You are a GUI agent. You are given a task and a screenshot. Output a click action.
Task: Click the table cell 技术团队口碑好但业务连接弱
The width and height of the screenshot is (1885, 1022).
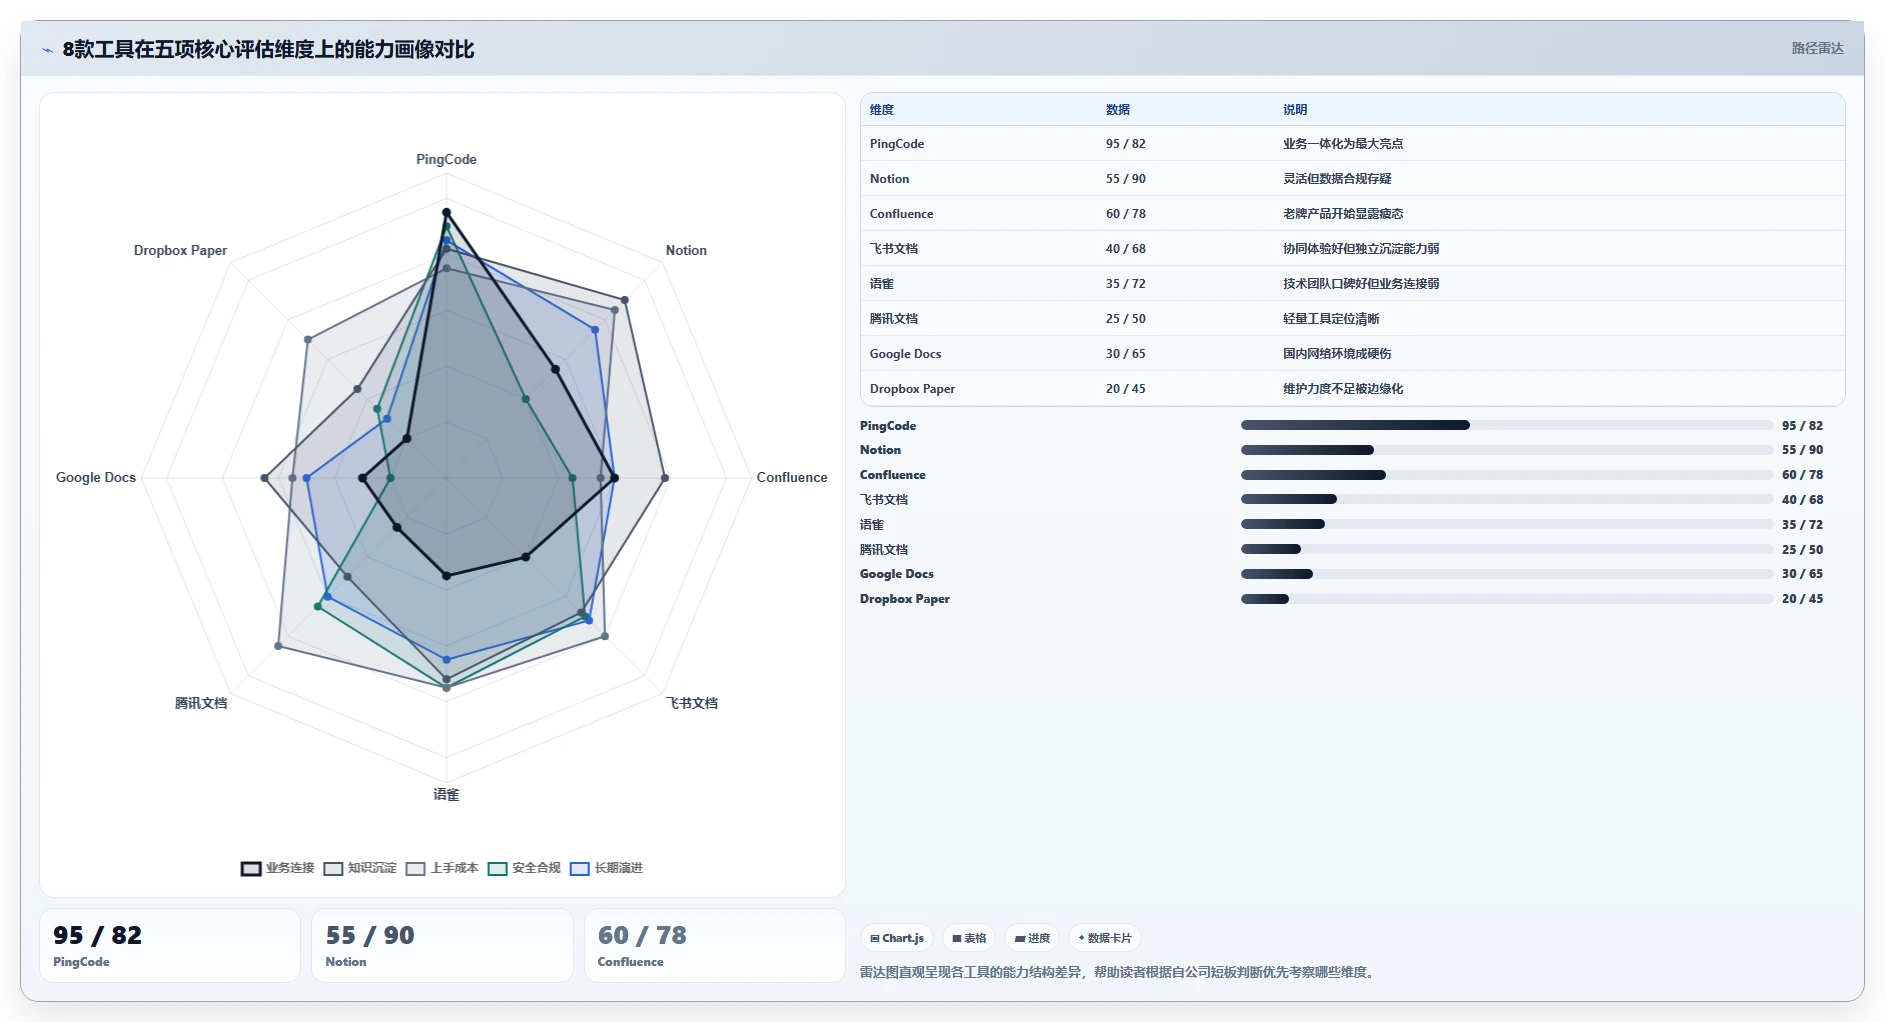click(1361, 284)
